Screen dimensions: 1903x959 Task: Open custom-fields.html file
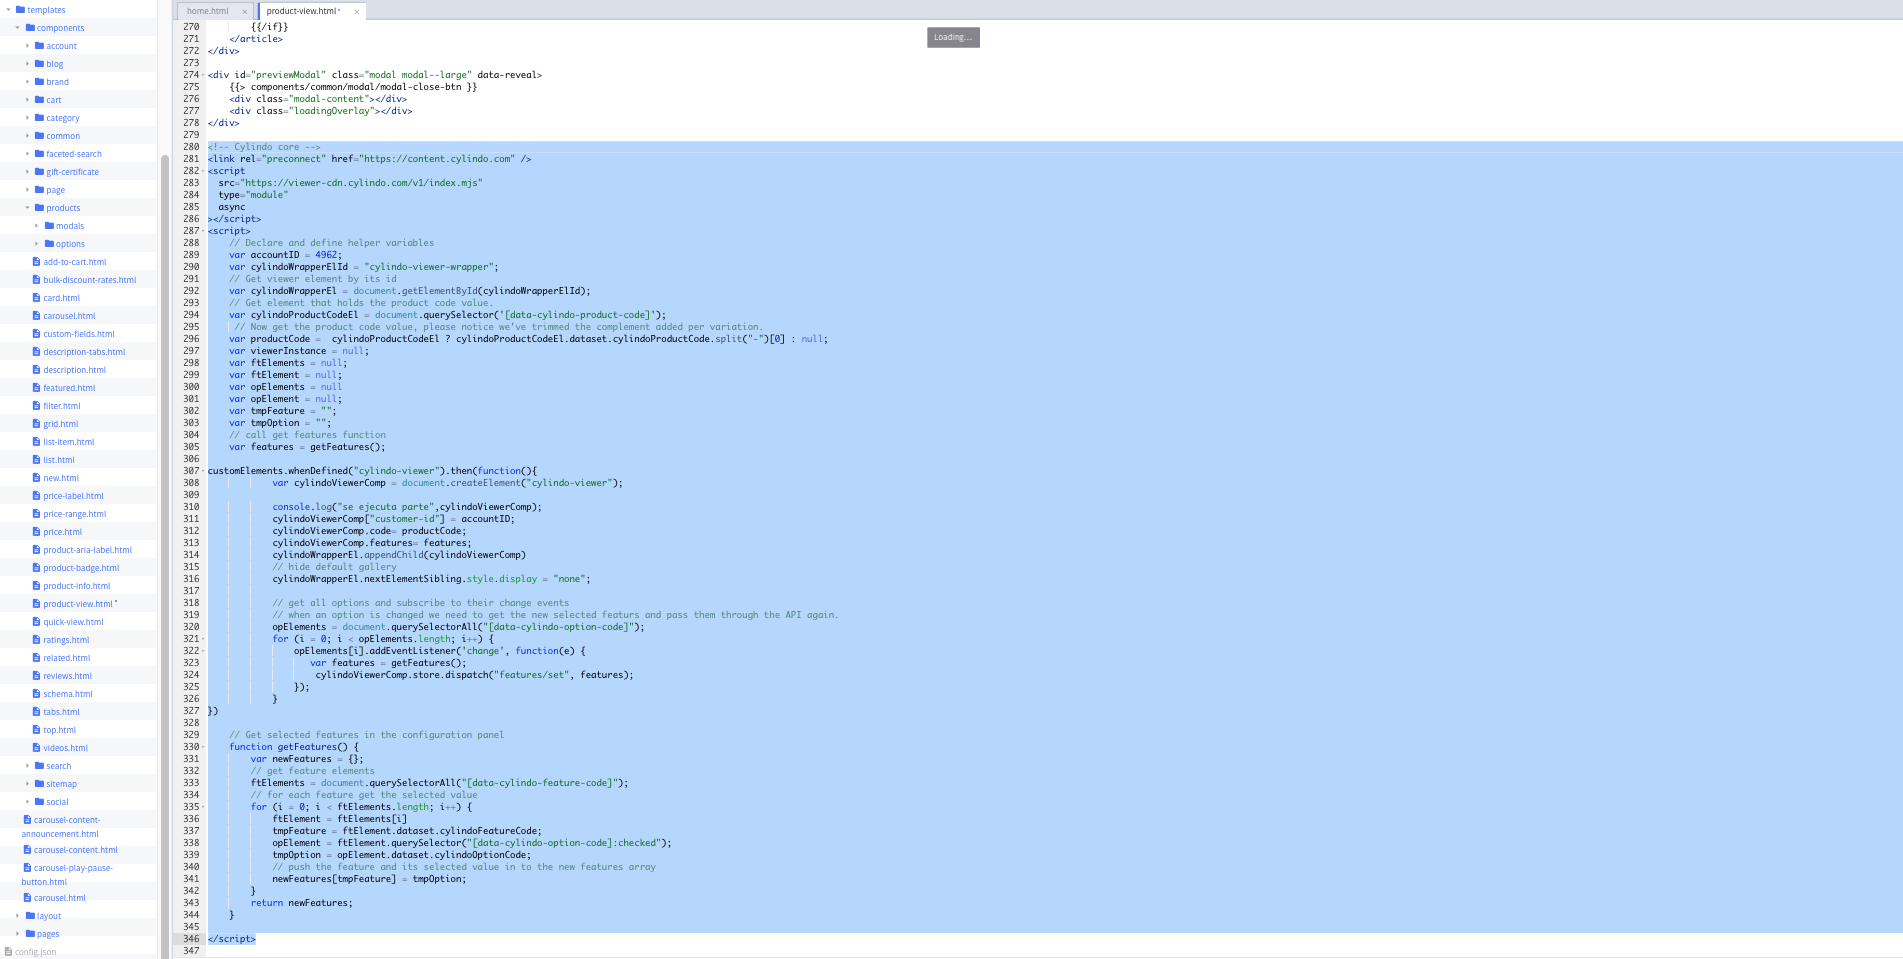click(x=79, y=334)
